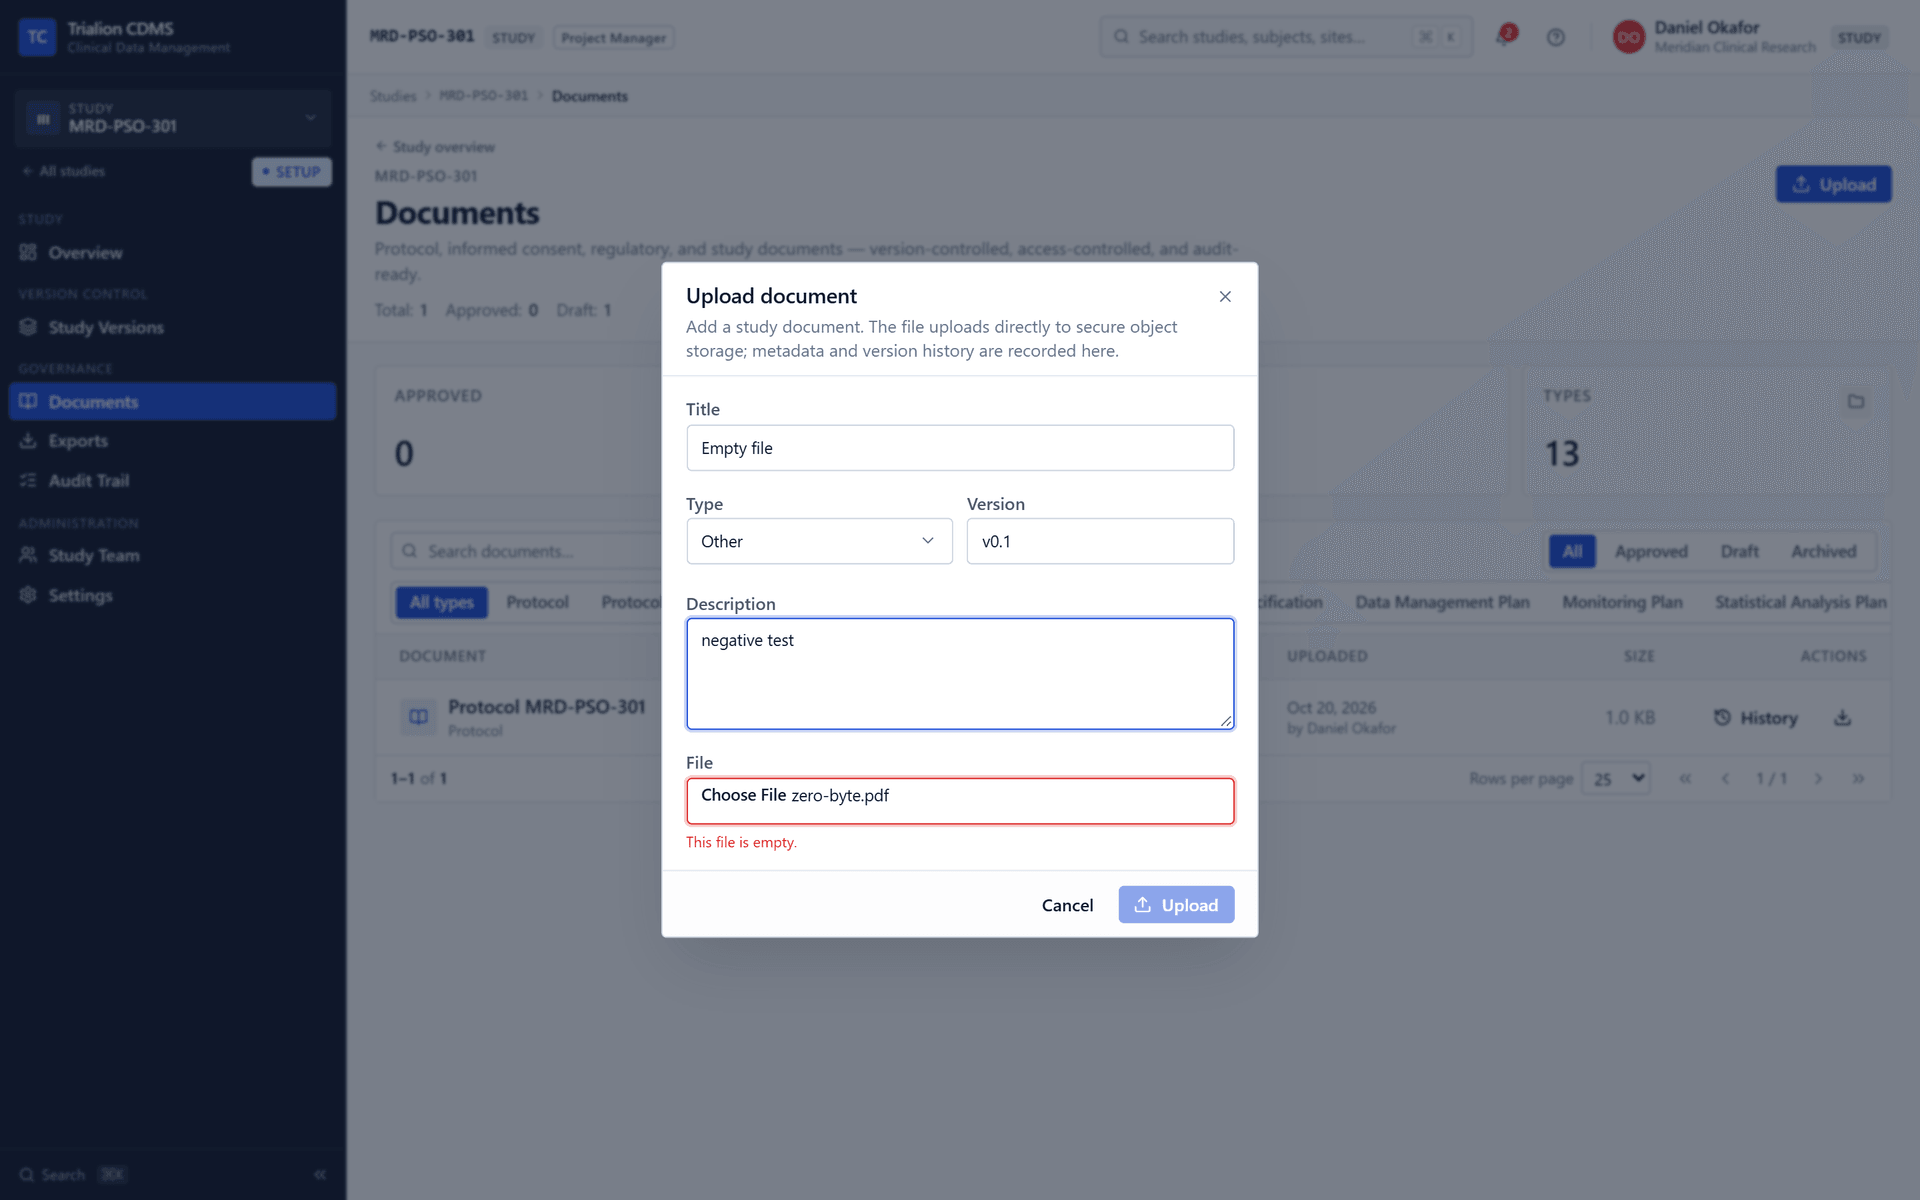
Task: Select the Archived status filter
Action: pyautogui.click(x=1823, y=551)
